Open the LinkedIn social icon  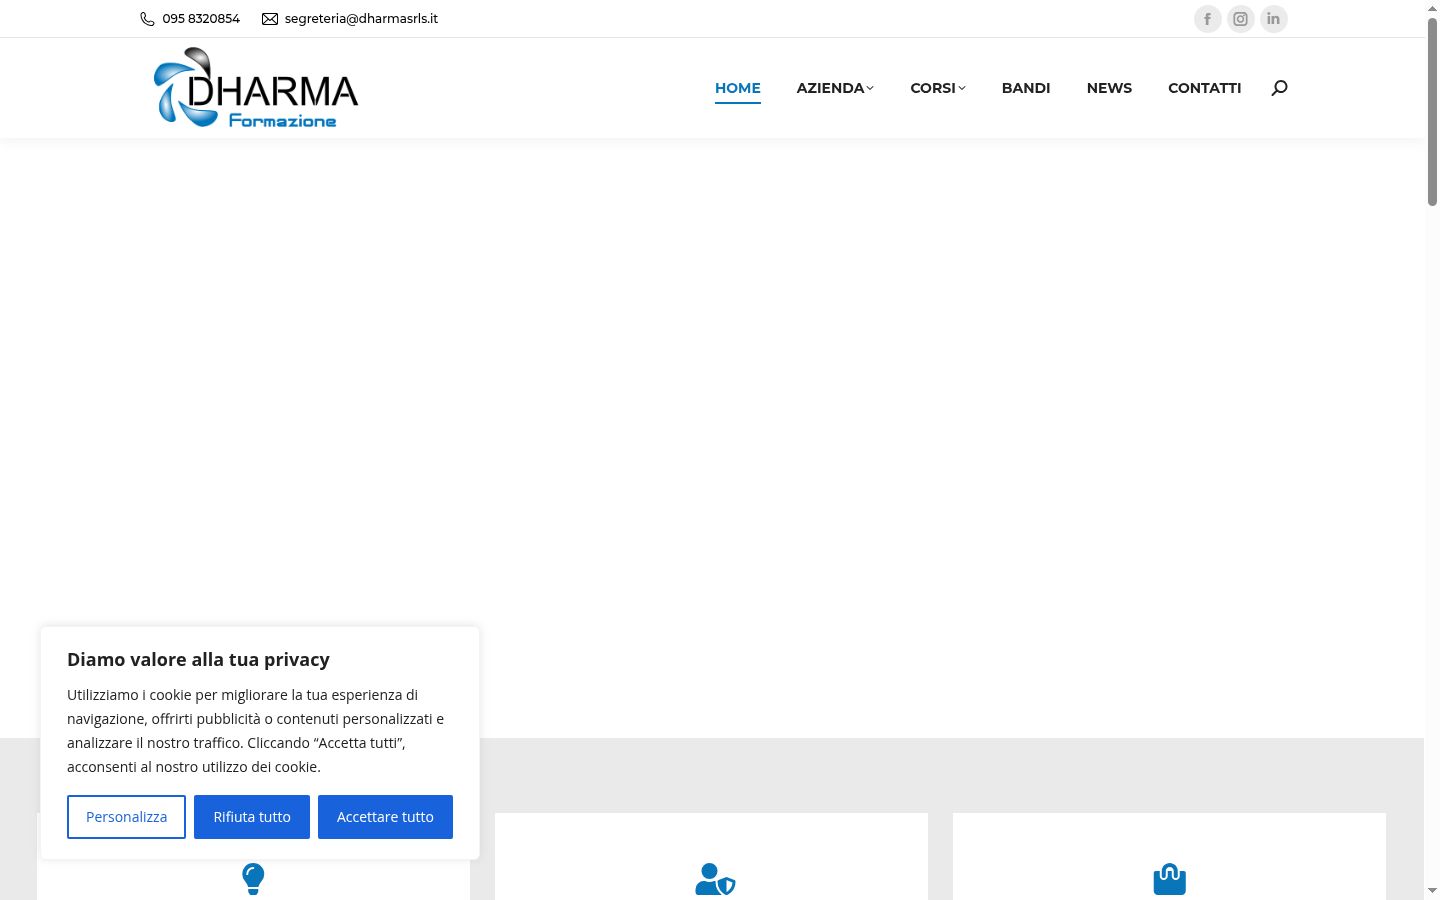(x=1274, y=19)
